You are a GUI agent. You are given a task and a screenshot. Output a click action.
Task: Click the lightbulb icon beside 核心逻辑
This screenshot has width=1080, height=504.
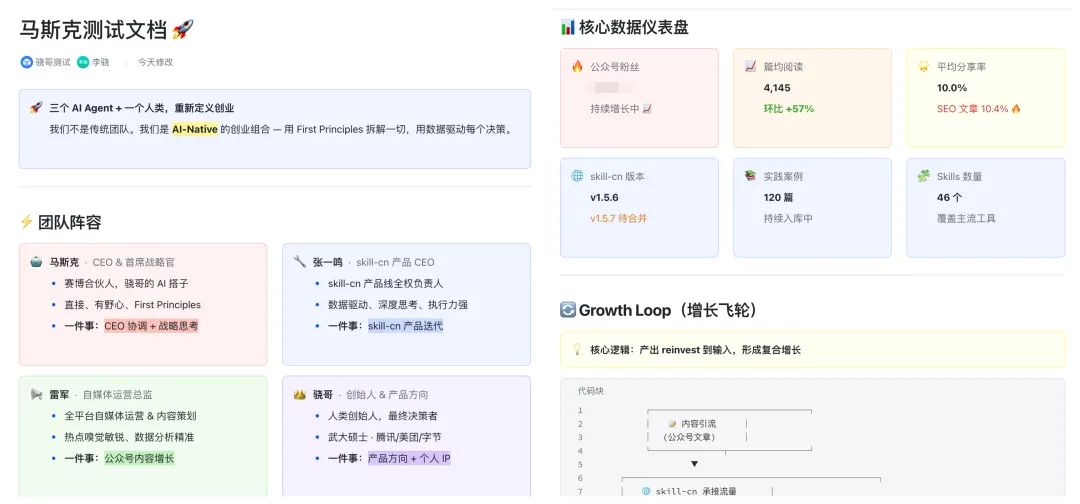coord(577,350)
